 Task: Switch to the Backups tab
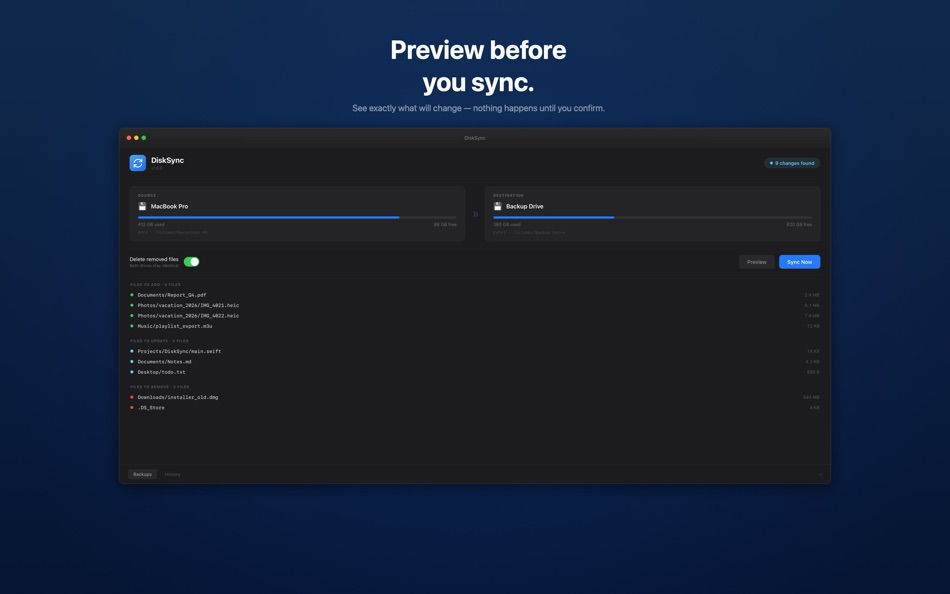coord(140,473)
